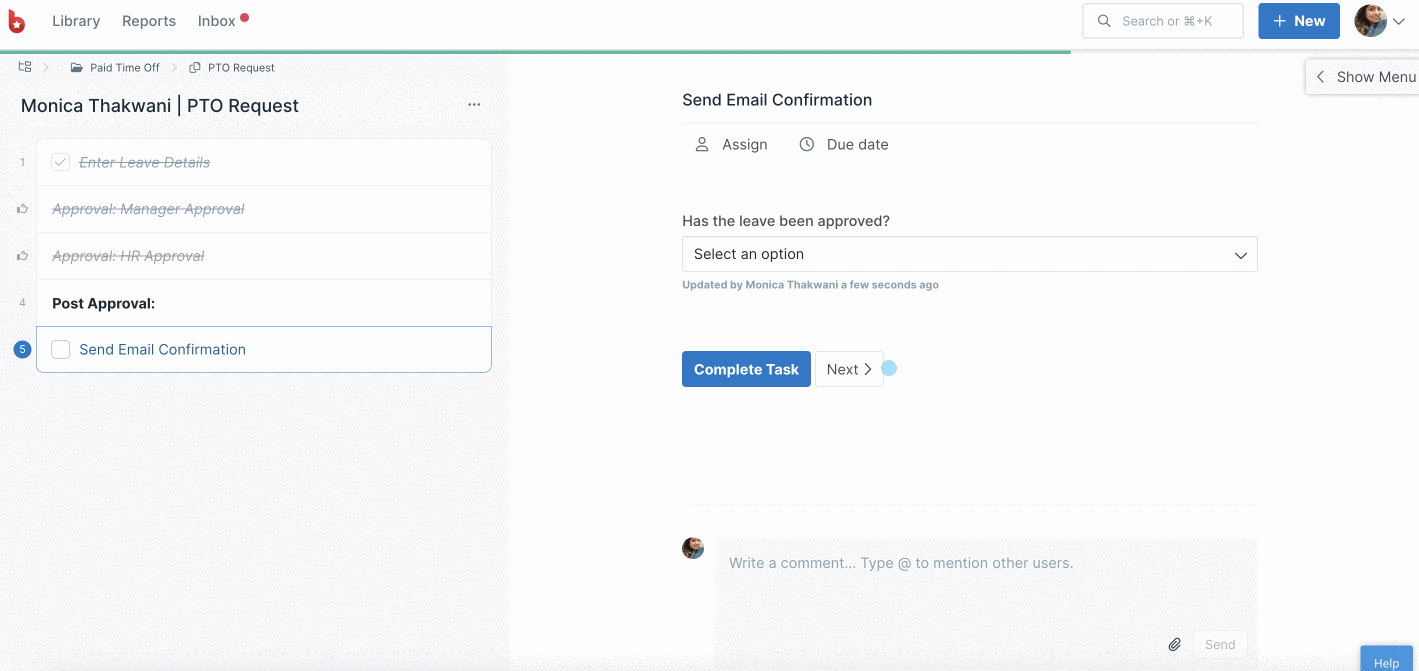The image size is (1419, 671).
Task: Click the search magnifier icon
Action: click(1104, 21)
